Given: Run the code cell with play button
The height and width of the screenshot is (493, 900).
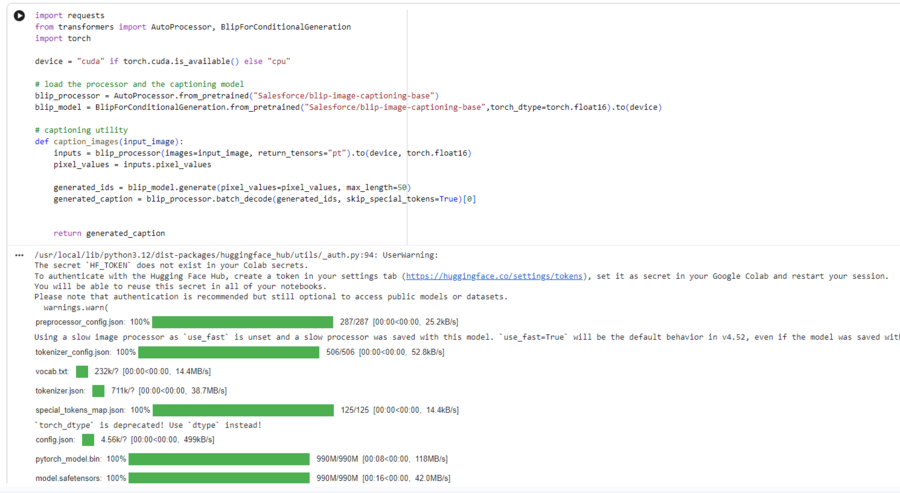Looking at the screenshot, I should (19, 16).
